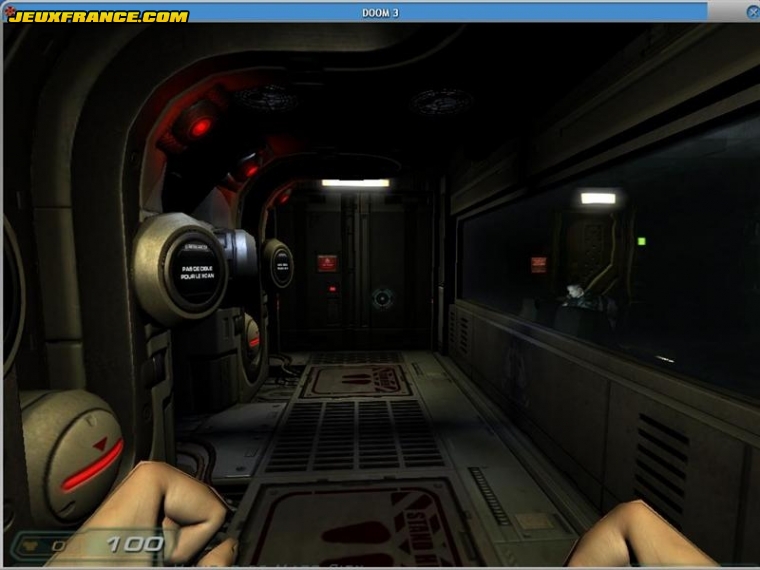The height and width of the screenshot is (570, 760).
Task: Click the small red light below the door warning sign
Action: [x=332, y=289]
